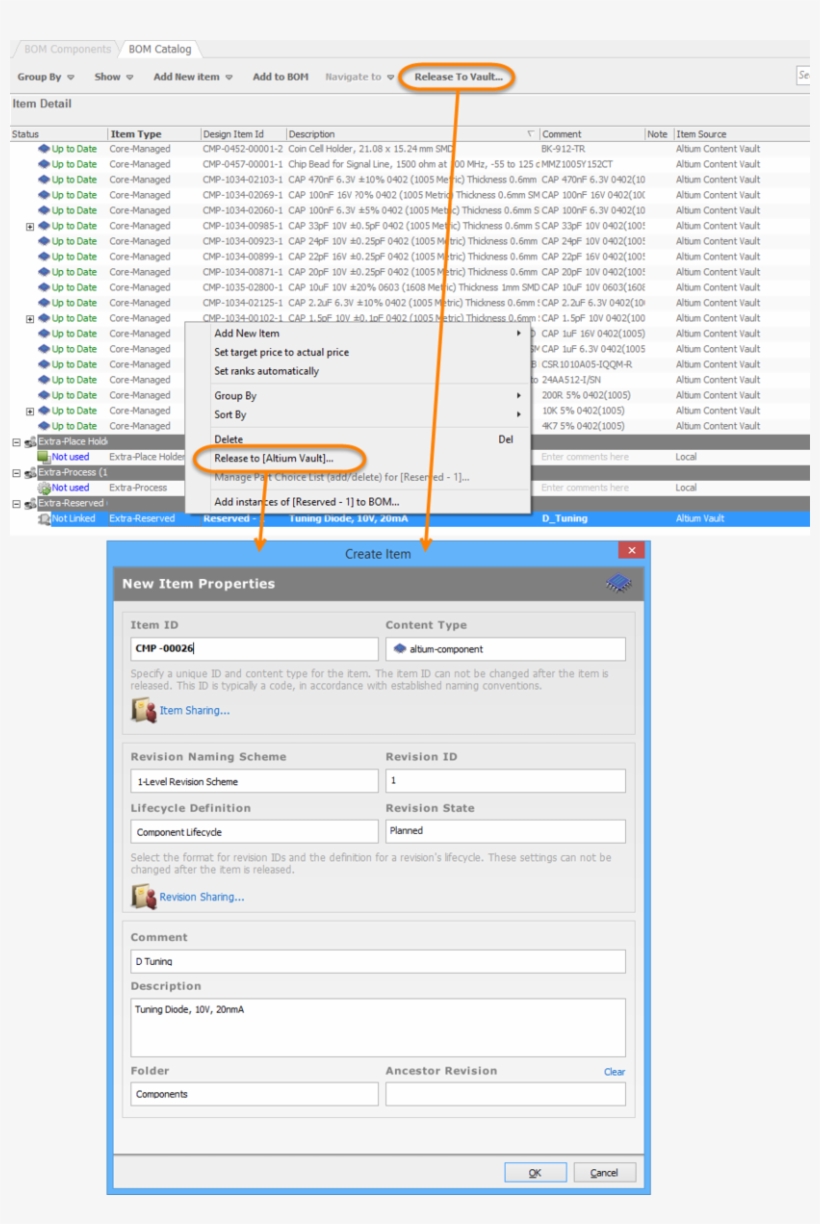The image size is (820, 1224).
Task: Open Group By submenu in context menu
Action: 357,396
